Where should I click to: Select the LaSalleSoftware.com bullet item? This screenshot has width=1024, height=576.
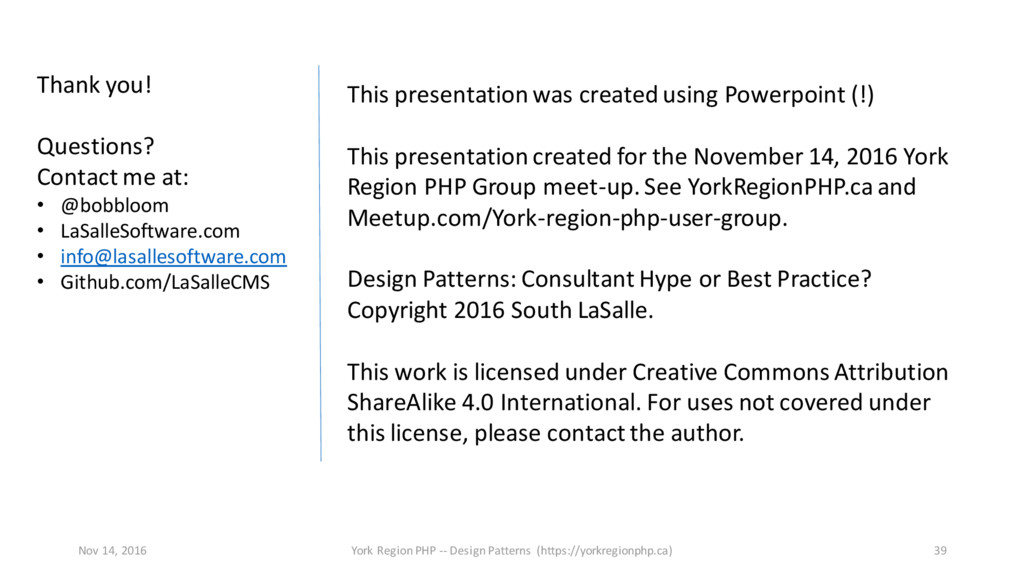[x=150, y=231]
